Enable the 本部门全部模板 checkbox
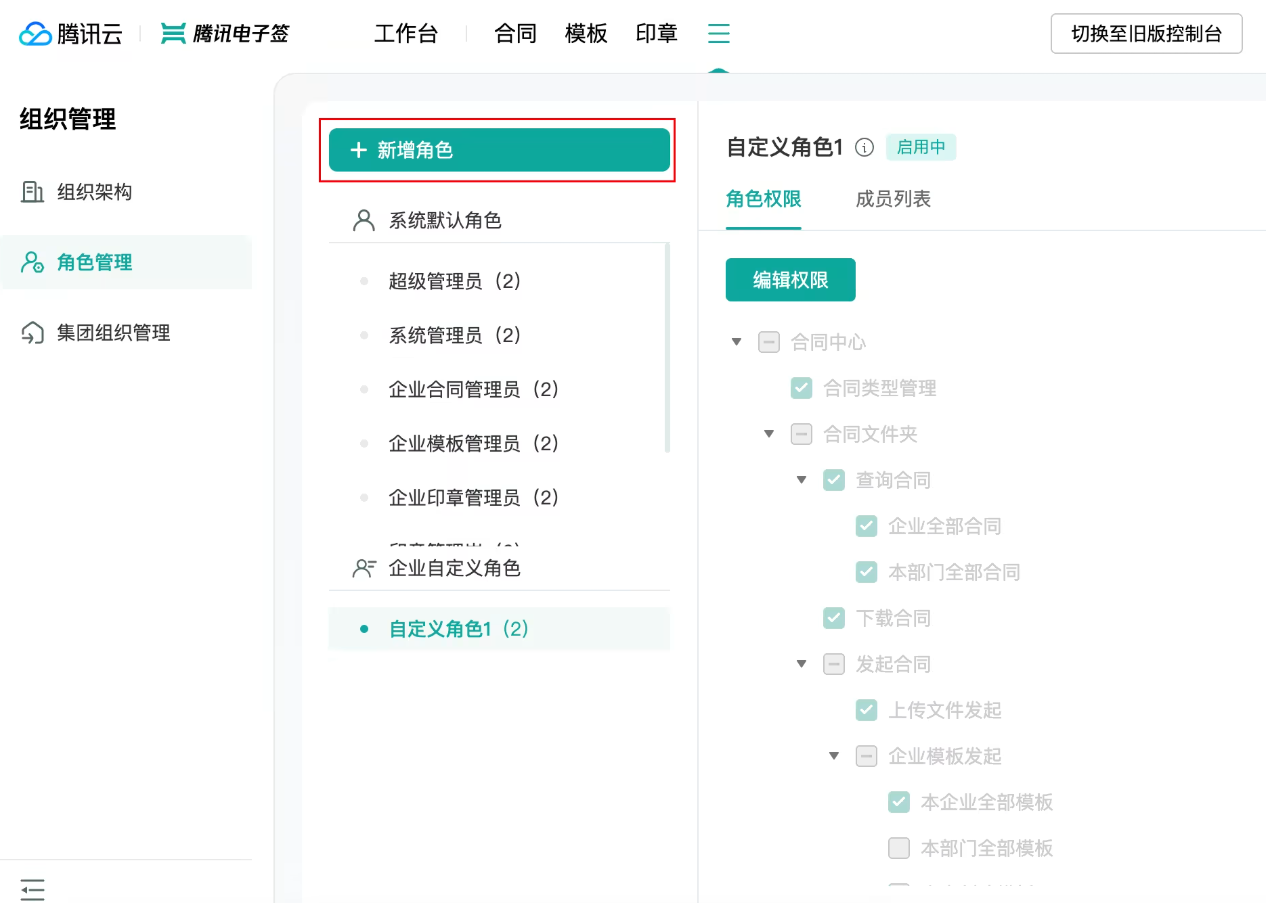Viewport: 1266px width, 903px height. pyautogui.click(x=898, y=847)
